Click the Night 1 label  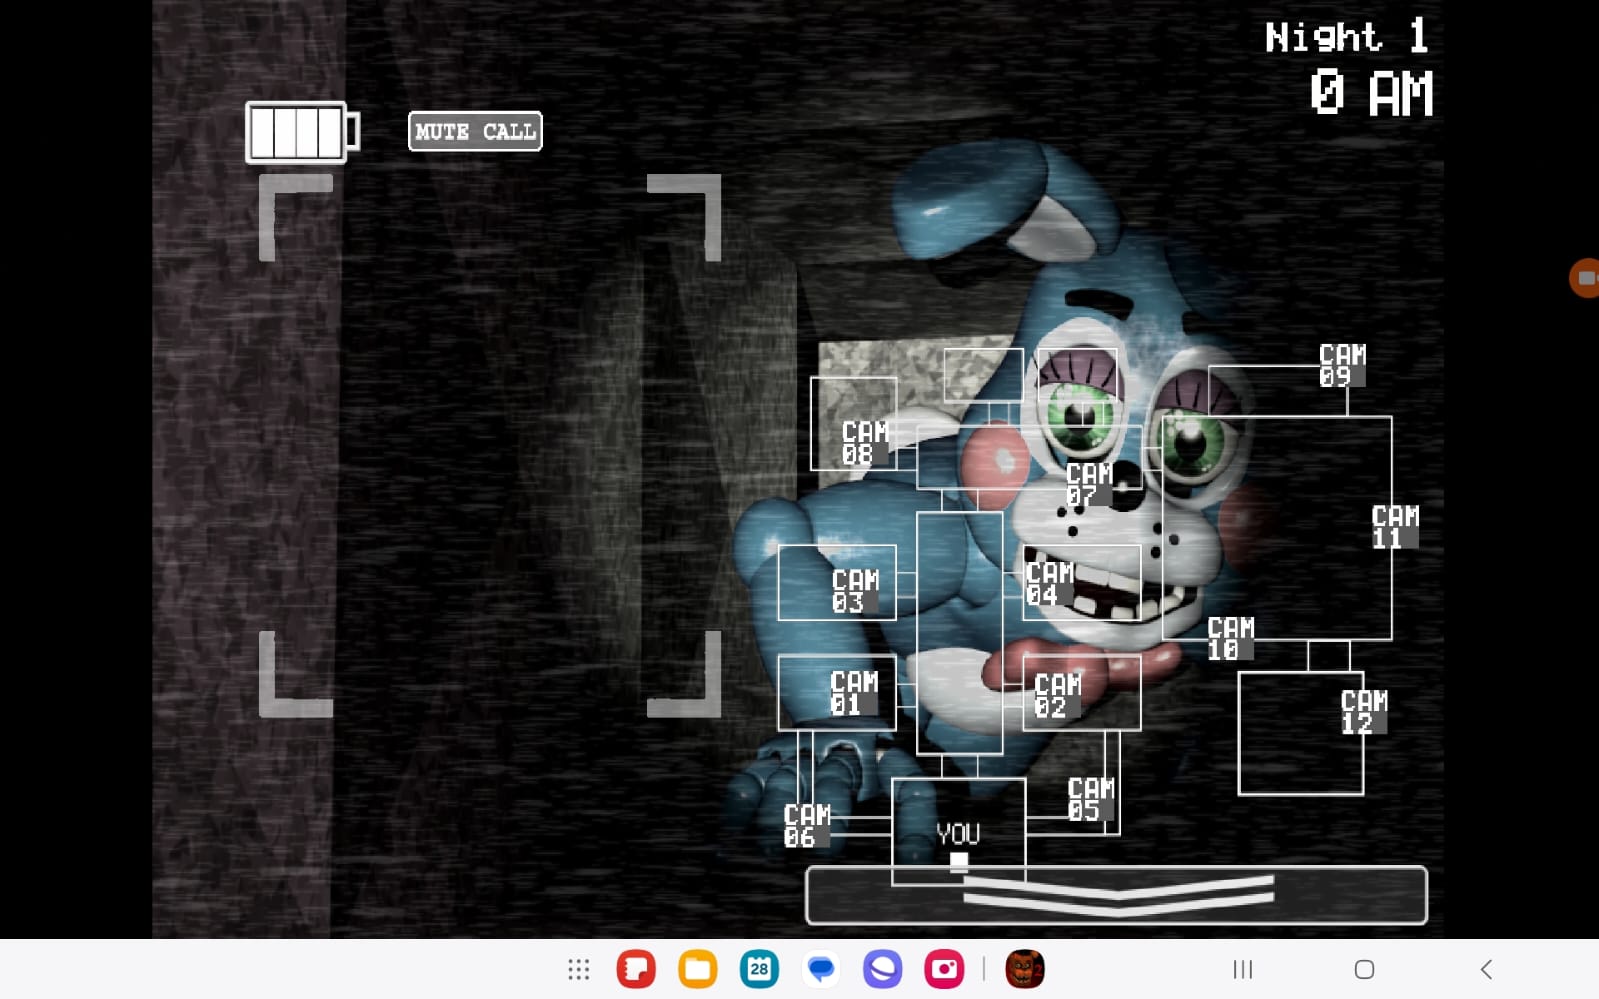point(1347,37)
